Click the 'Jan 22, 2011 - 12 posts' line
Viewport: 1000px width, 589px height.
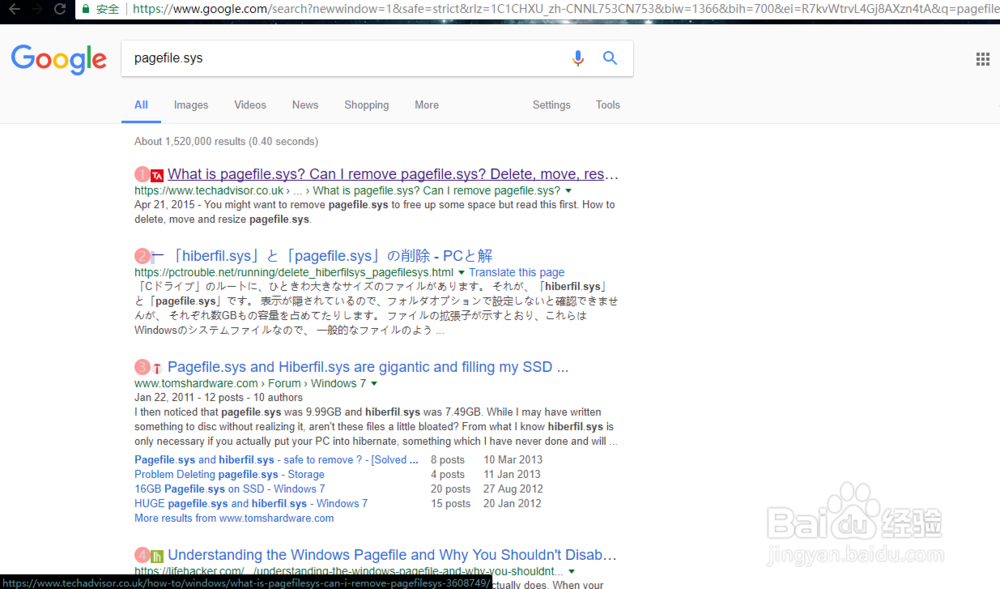tap(219, 398)
